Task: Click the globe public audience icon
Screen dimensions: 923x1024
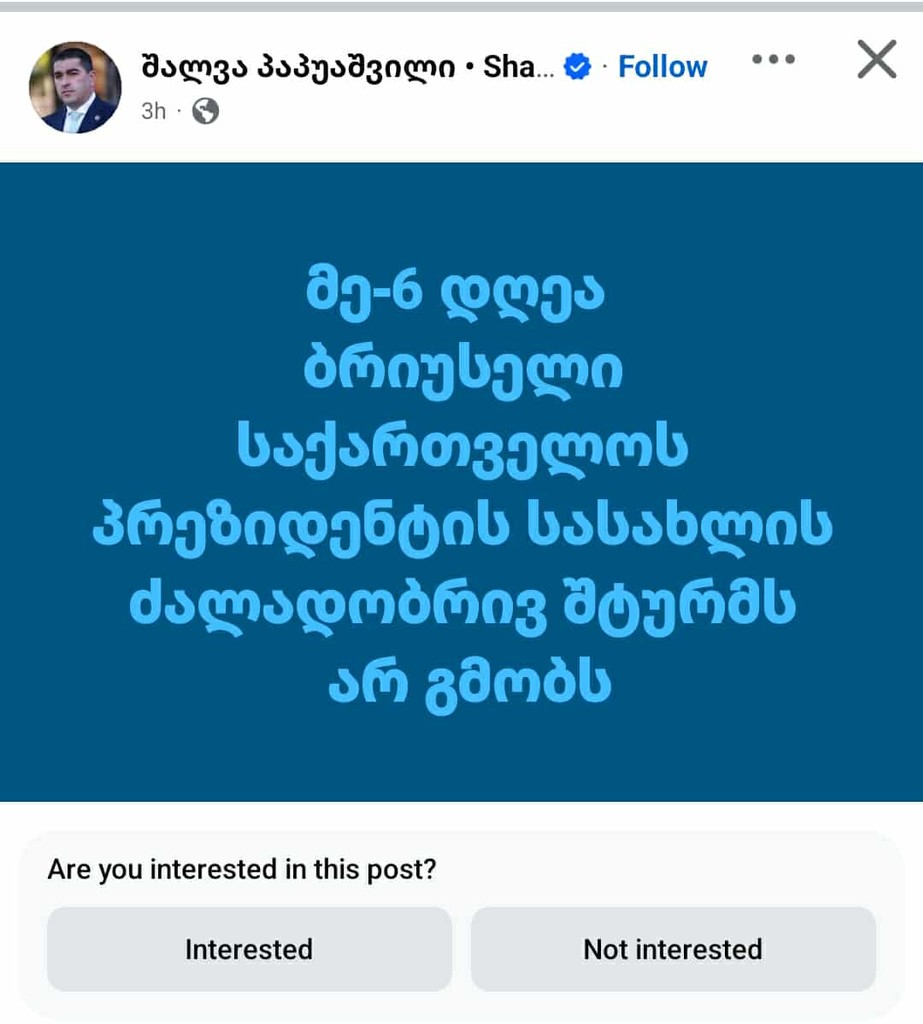Action: coord(205,111)
